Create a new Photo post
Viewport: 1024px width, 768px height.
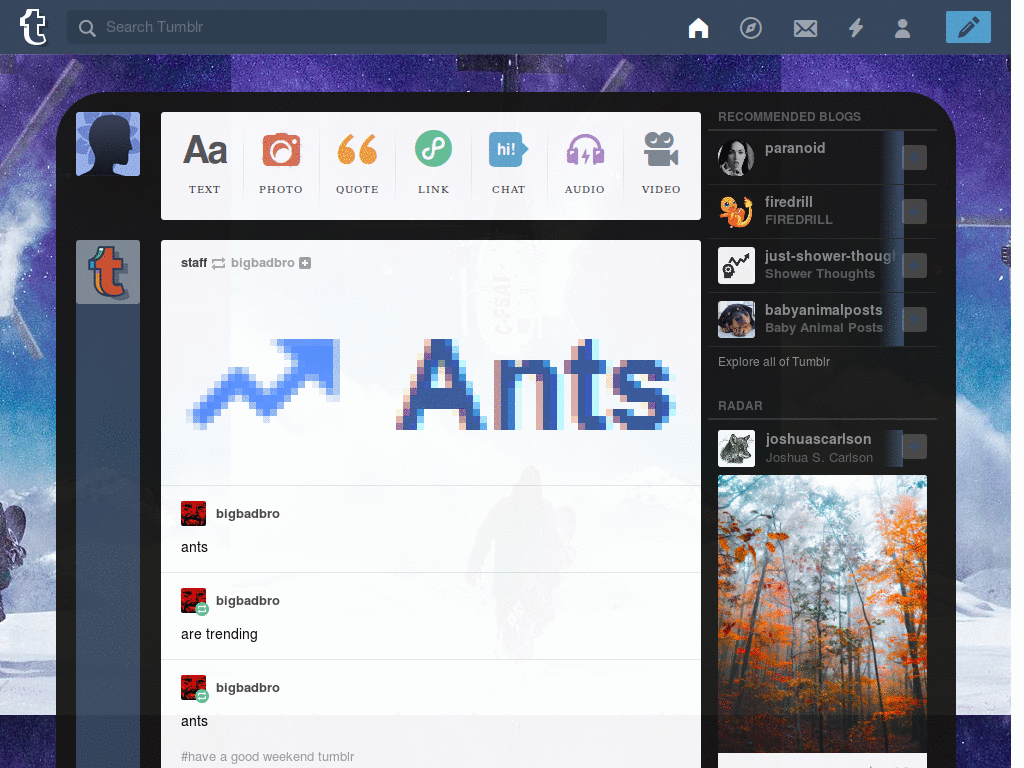[x=281, y=164]
